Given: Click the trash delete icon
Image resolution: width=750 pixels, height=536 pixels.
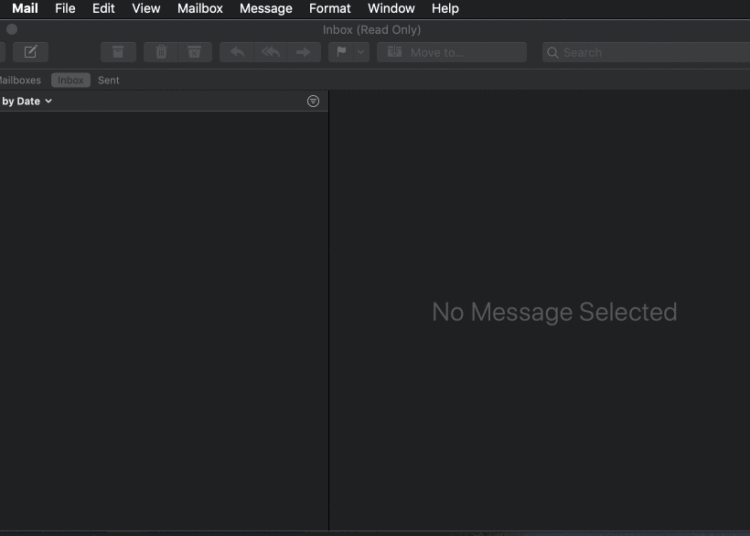Looking at the screenshot, I should tap(161, 52).
